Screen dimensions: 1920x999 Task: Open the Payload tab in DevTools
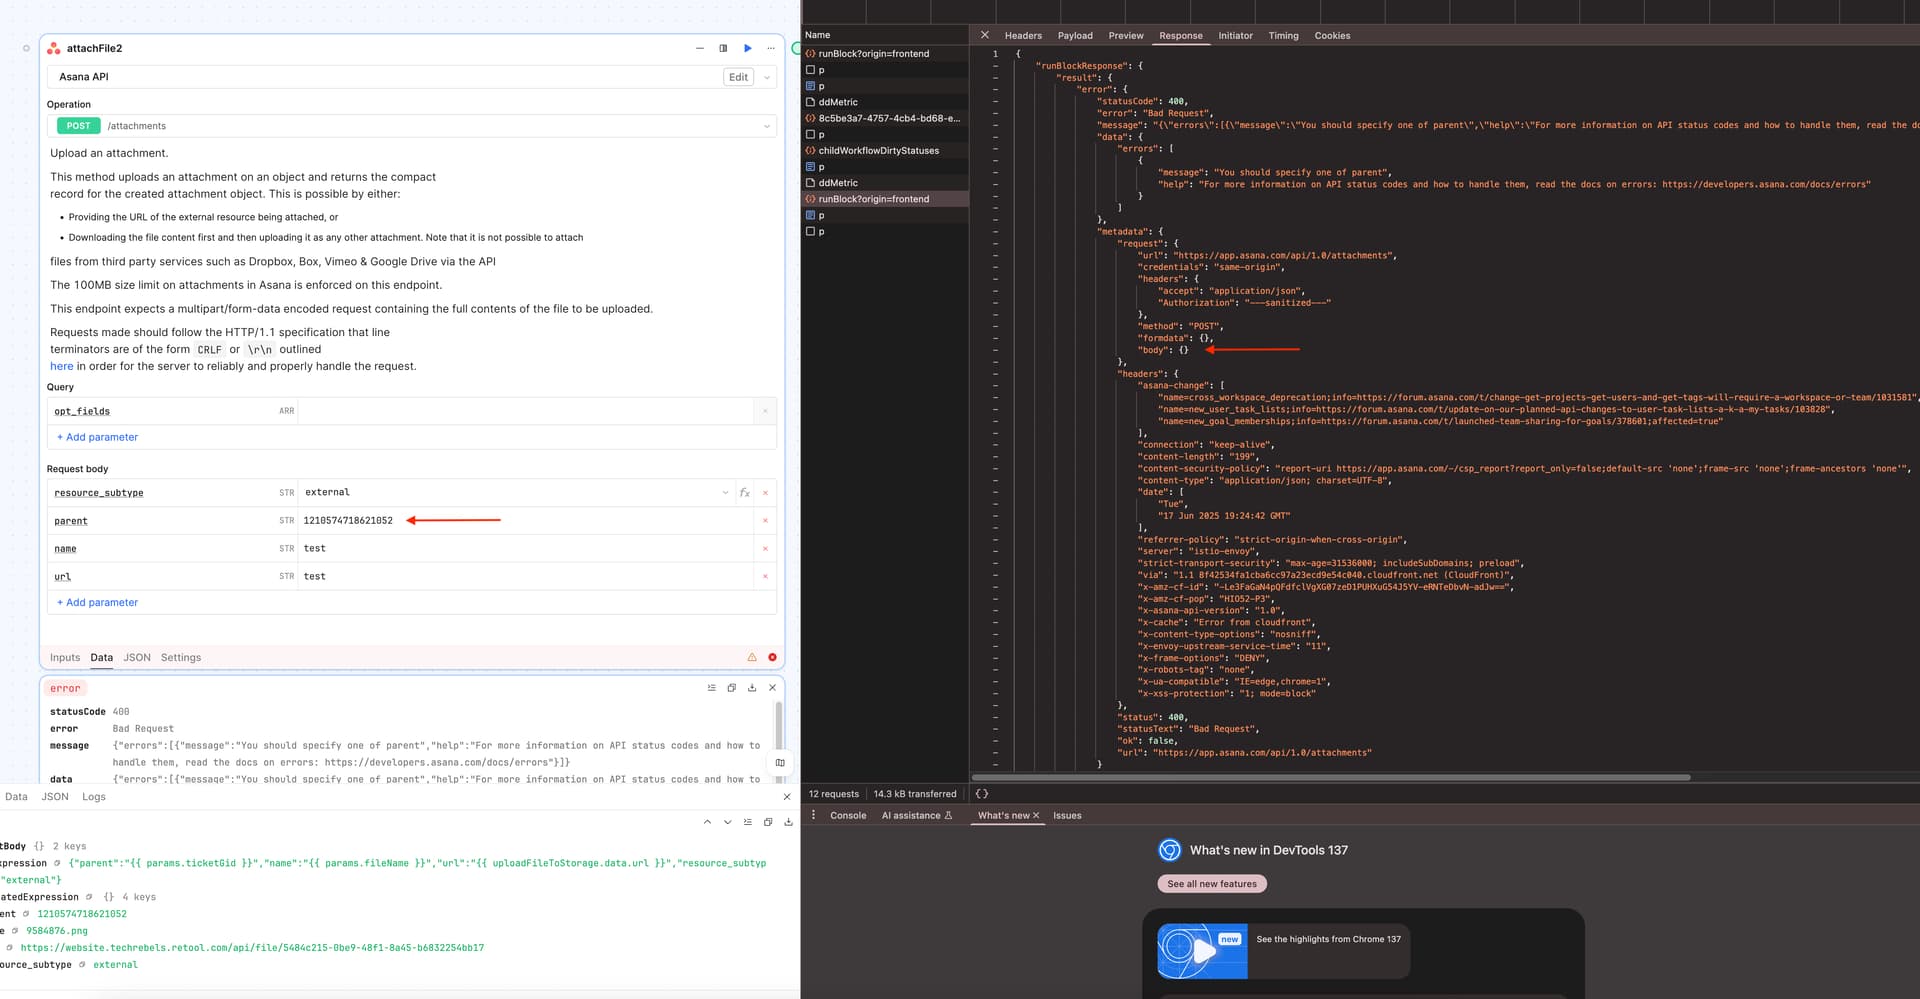pyautogui.click(x=1075, y=35)
